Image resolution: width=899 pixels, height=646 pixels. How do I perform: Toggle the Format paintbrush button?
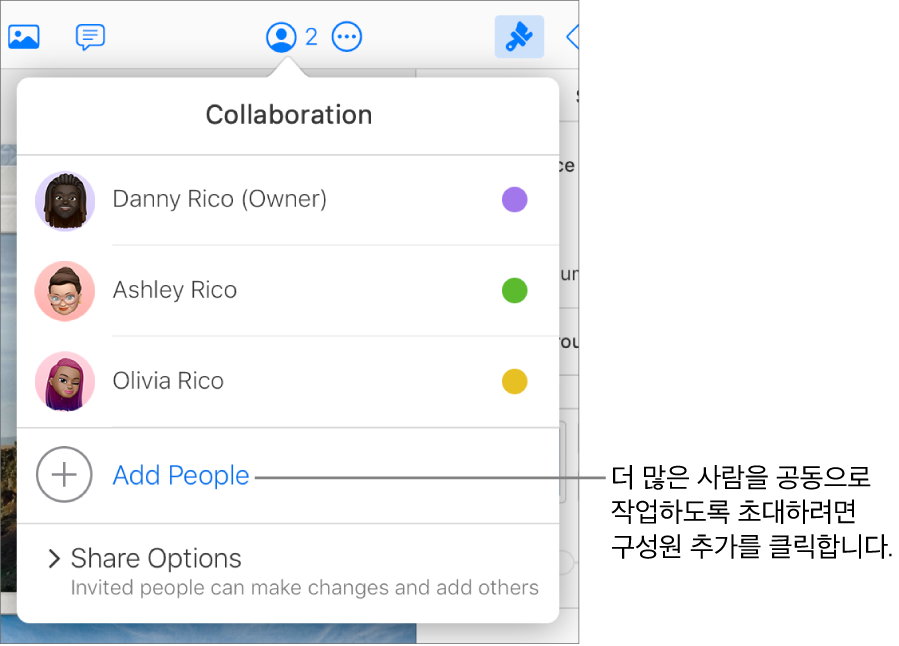pos(519,37)
